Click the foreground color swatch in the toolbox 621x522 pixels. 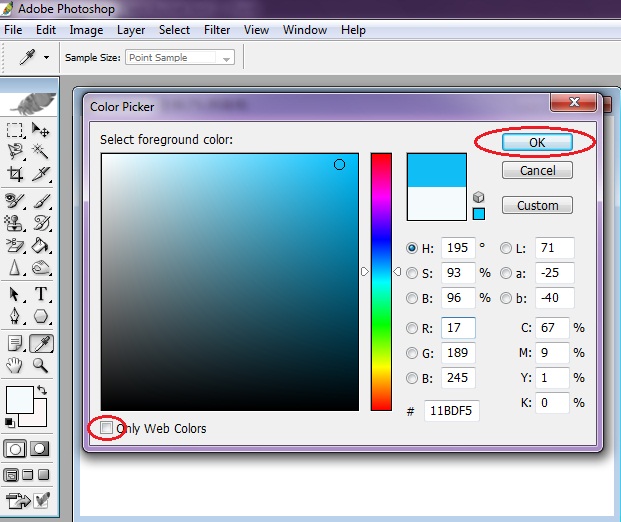pos(20,400)
